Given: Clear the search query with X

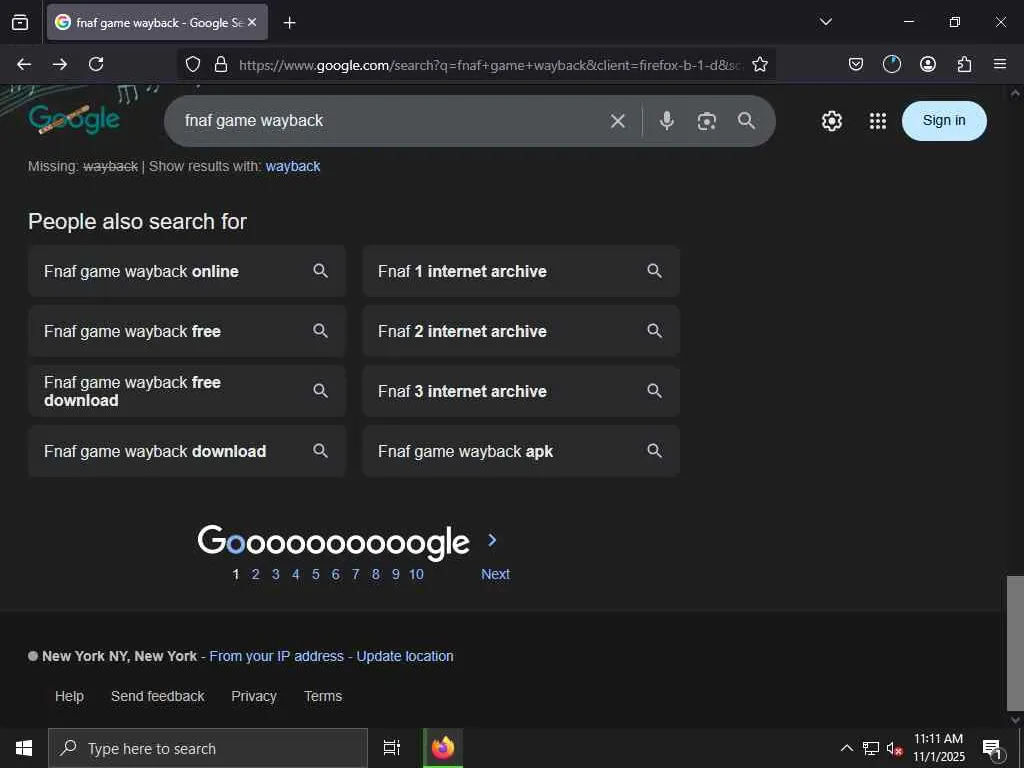Looking at the screenshot, I should point(618,121).
